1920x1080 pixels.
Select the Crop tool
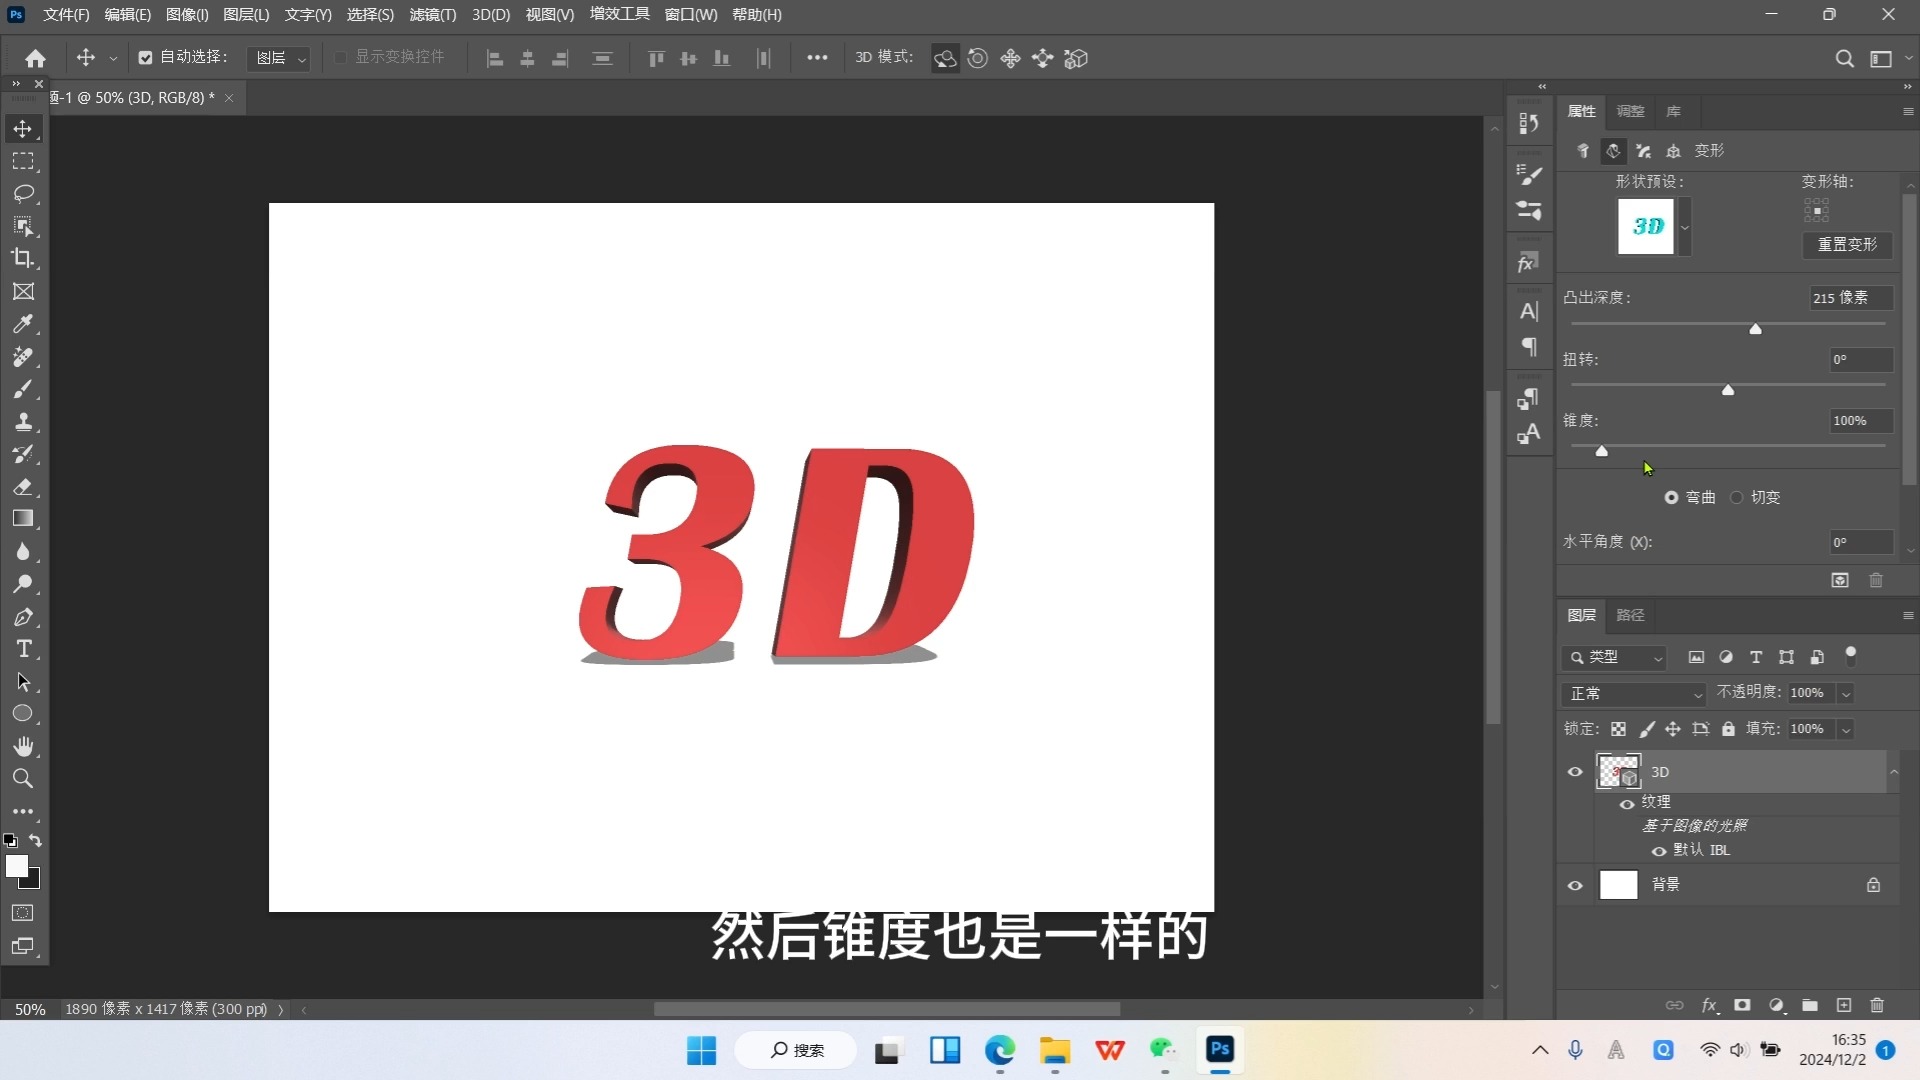[x=23, y=258]
